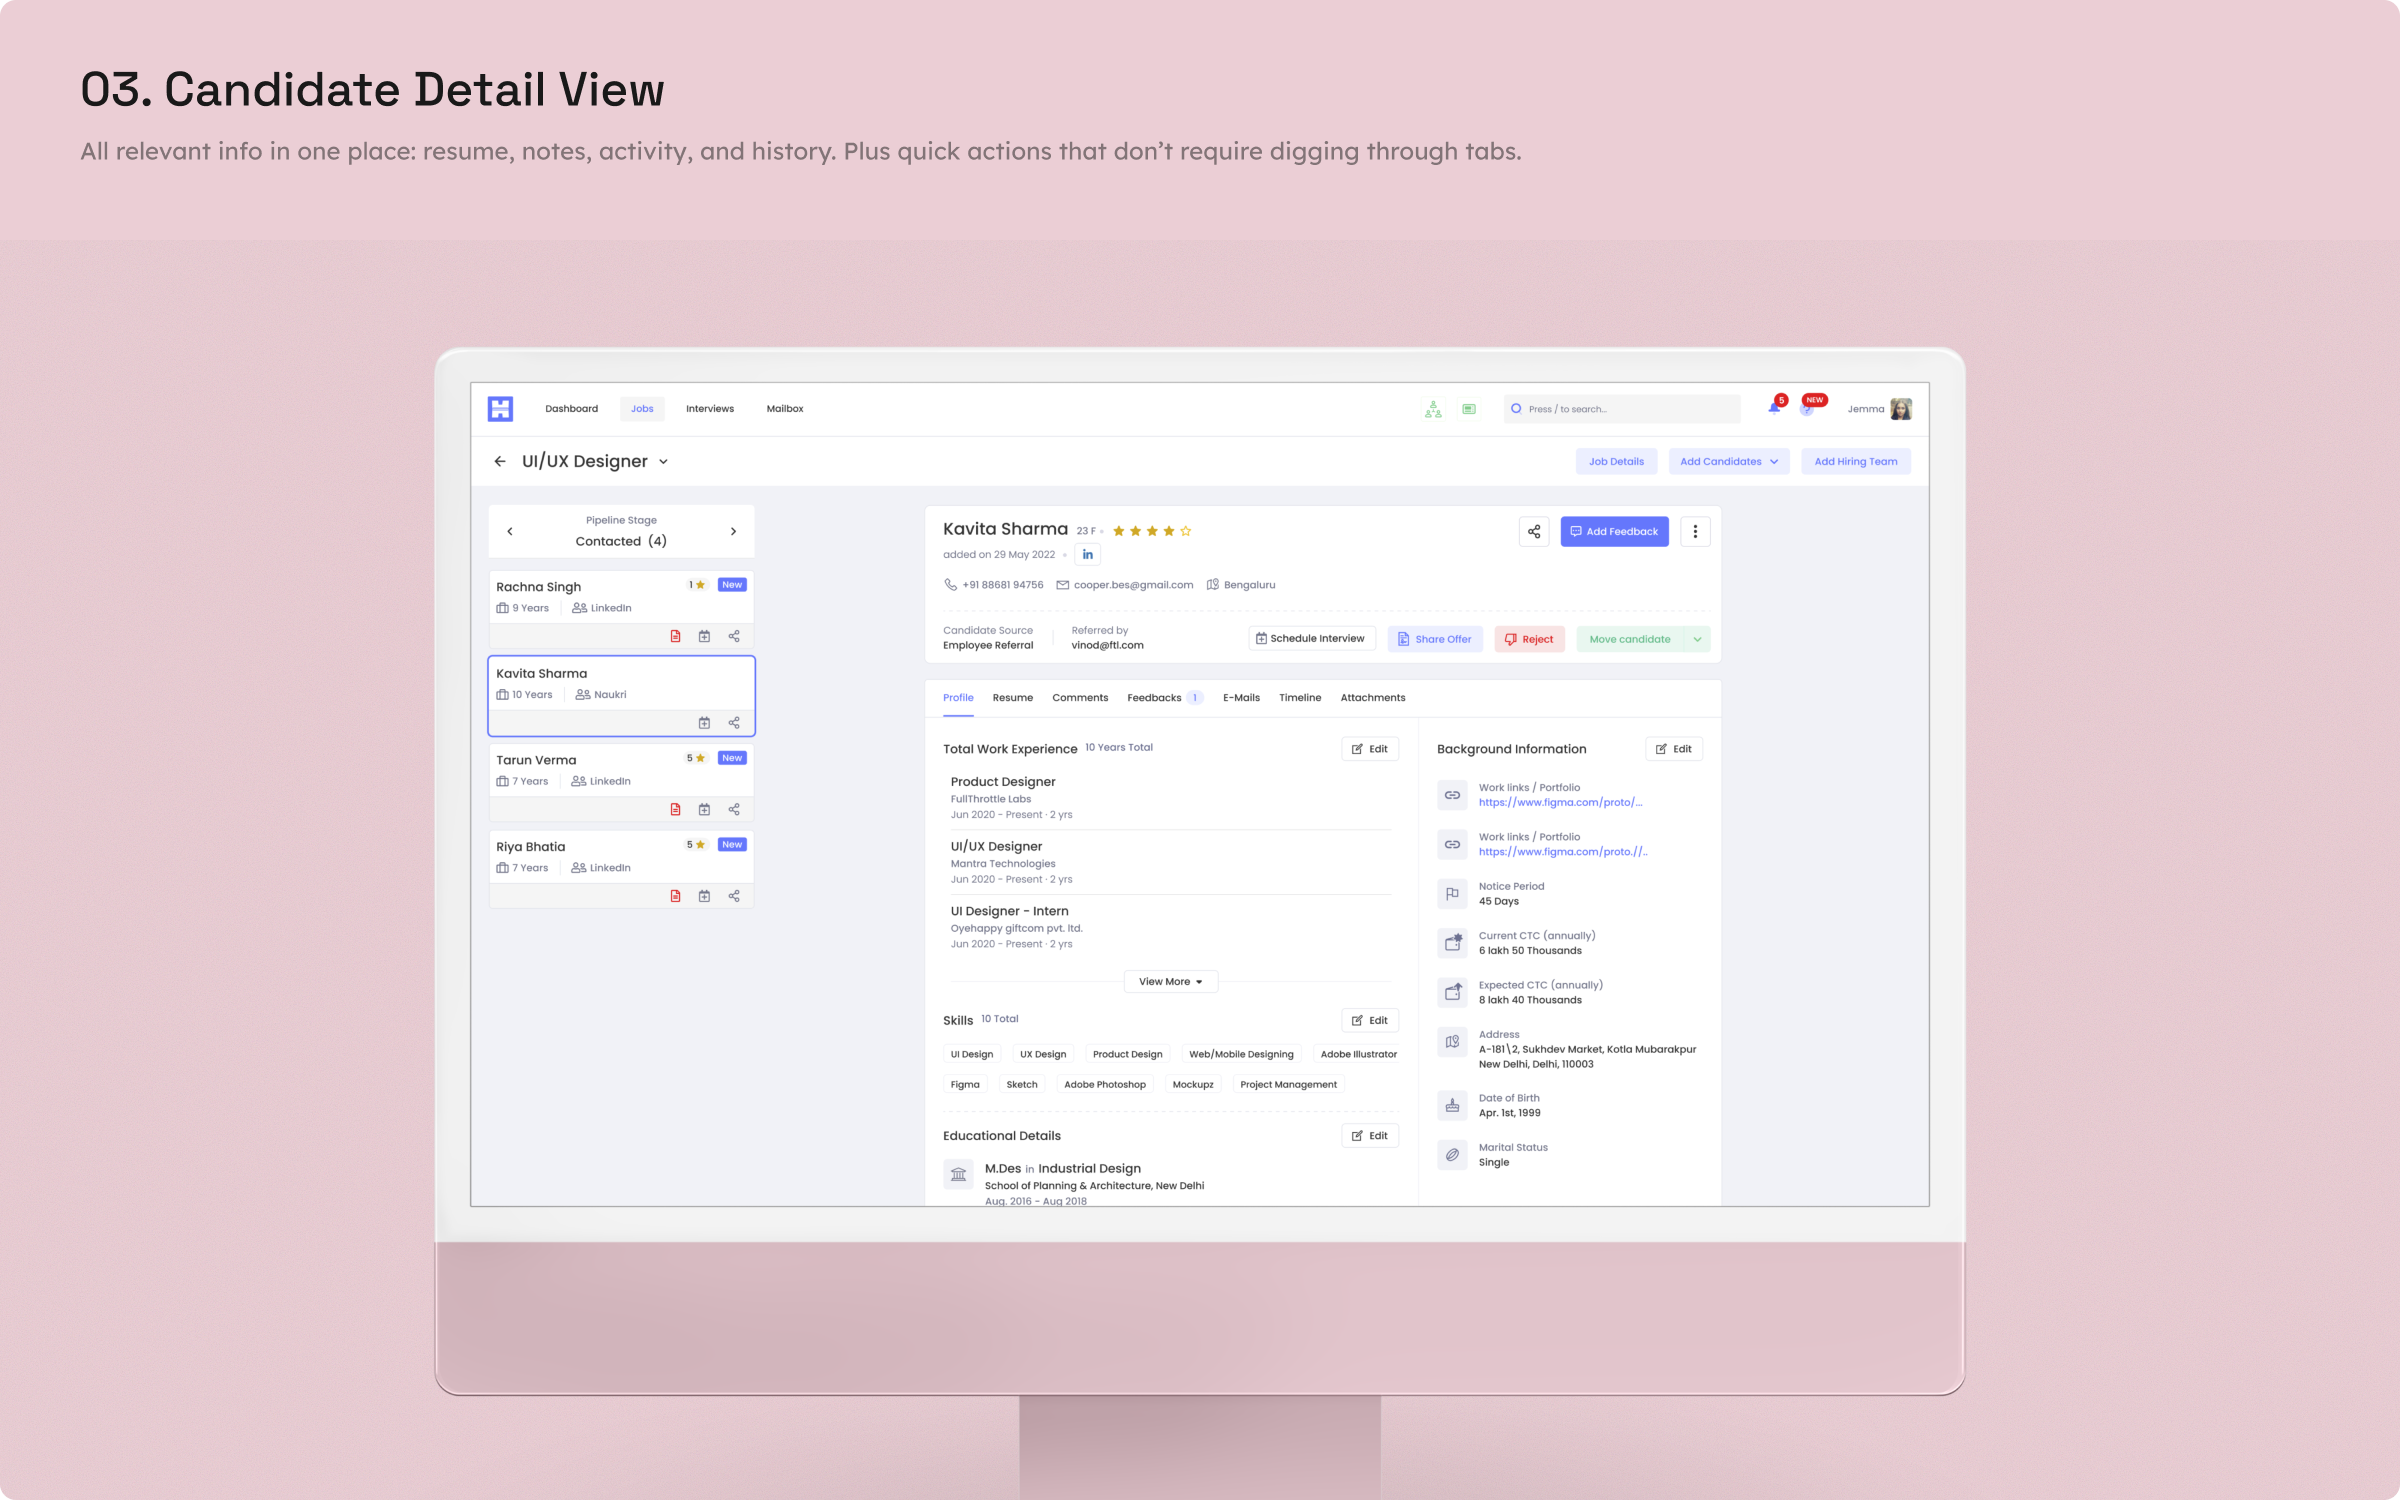Open the help icon marked NEW

1808,407
